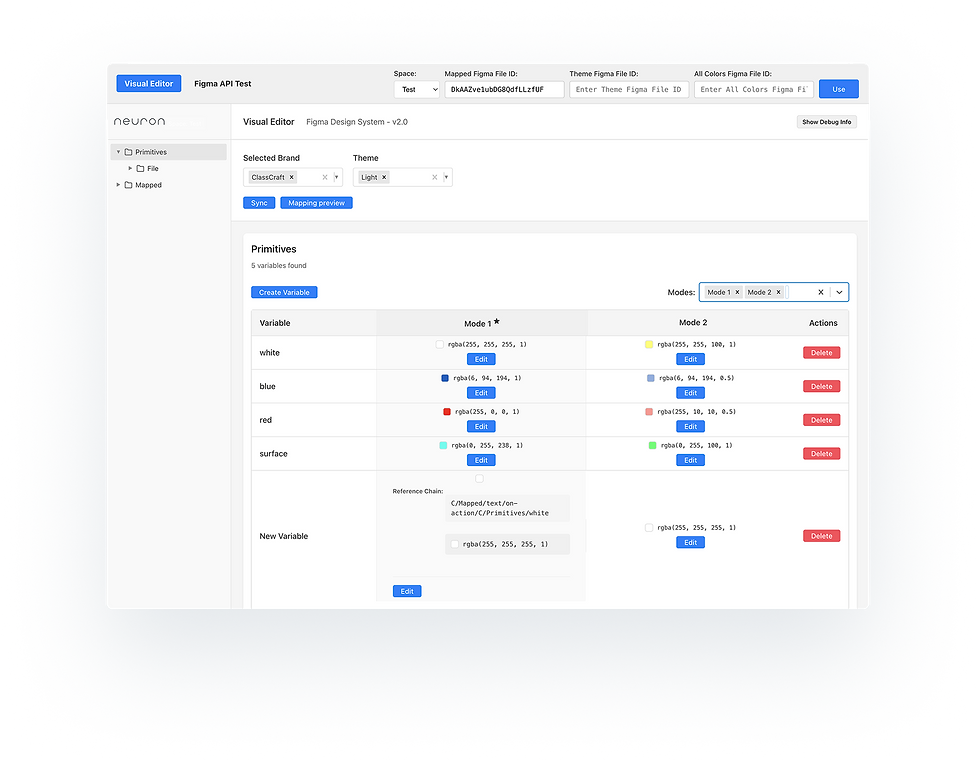Viewport: 976px width, 760px height.
Task: Remove the Light theme tag
Action: tap(384, 177)
